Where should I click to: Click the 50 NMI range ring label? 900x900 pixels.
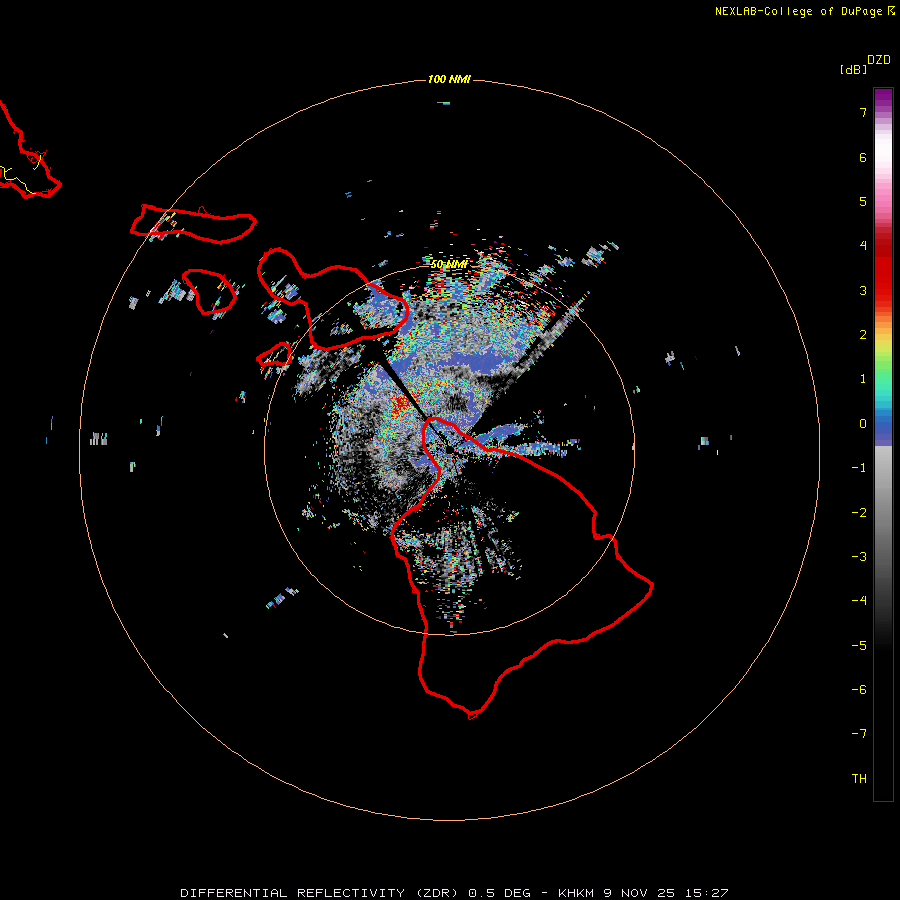coord(449,265)
